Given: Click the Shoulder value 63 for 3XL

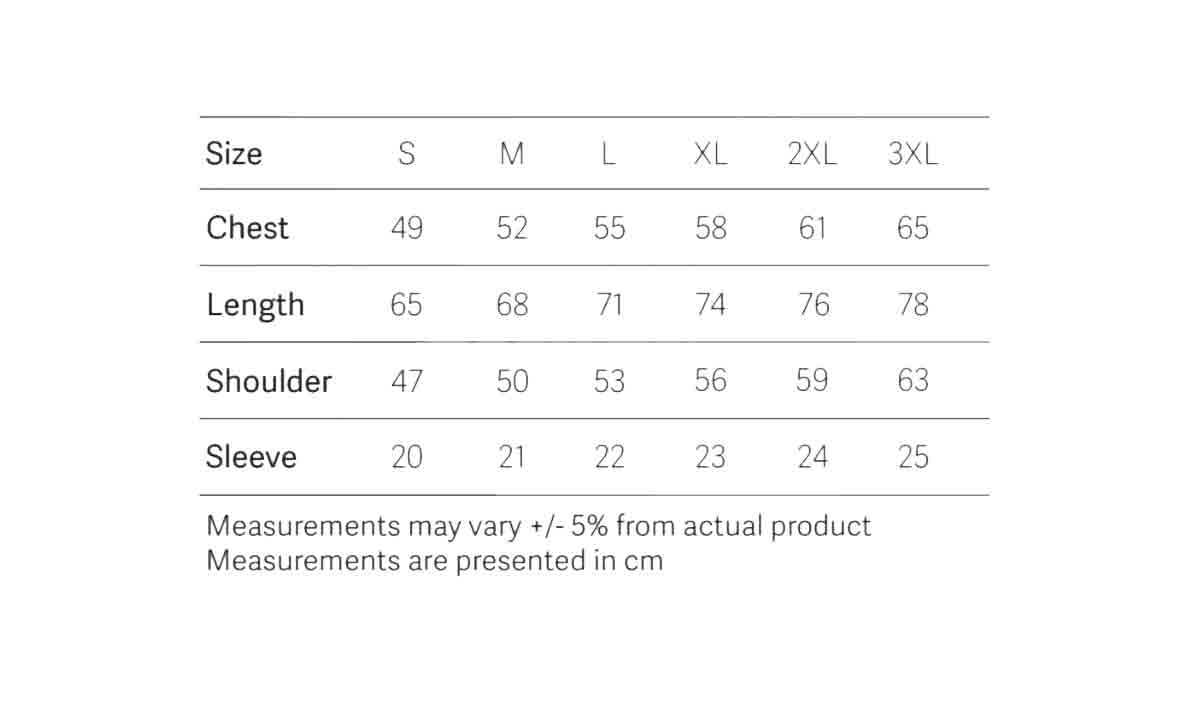Looking at the screenshot, I should (913, 380).
